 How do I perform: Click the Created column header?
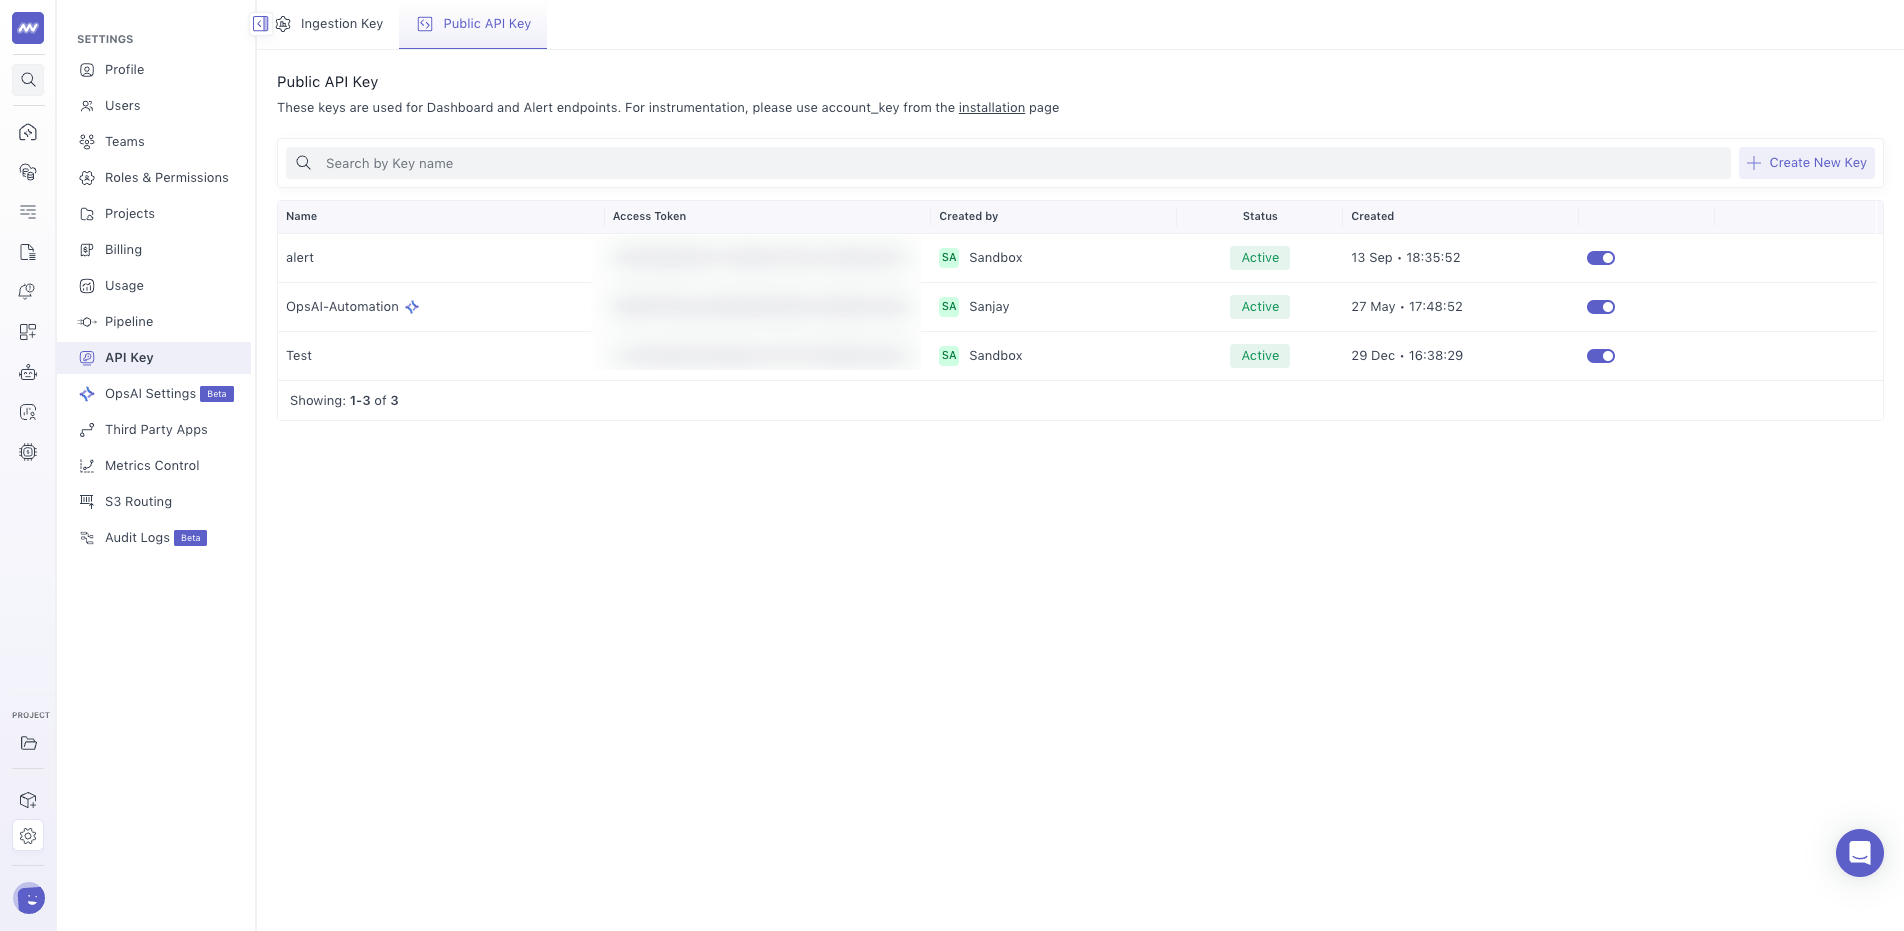click(x=1372, y=216)
